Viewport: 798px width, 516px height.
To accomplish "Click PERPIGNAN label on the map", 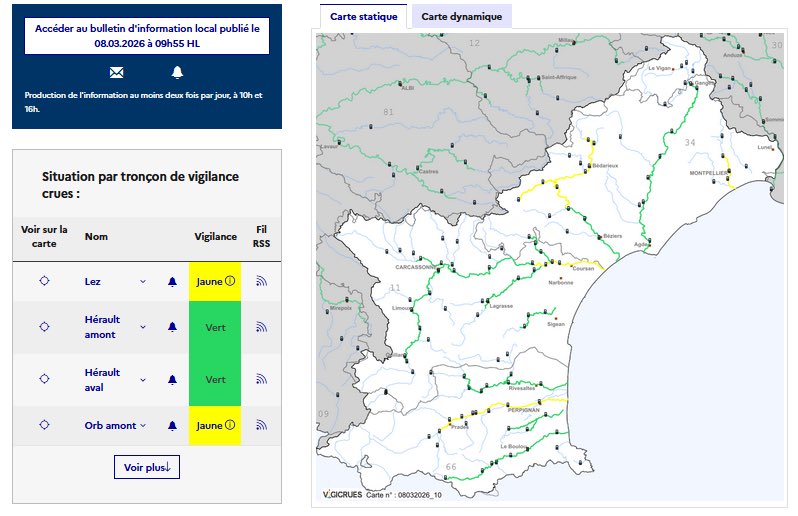I will click(524, 410).
